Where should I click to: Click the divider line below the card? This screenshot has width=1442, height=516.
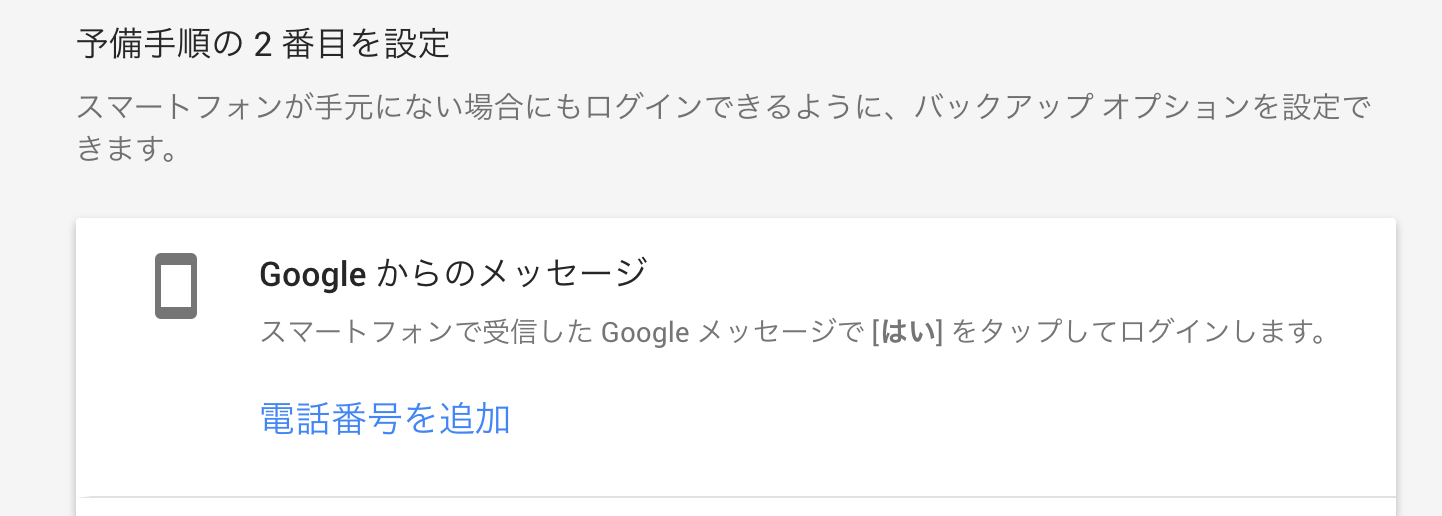[736, 496]
